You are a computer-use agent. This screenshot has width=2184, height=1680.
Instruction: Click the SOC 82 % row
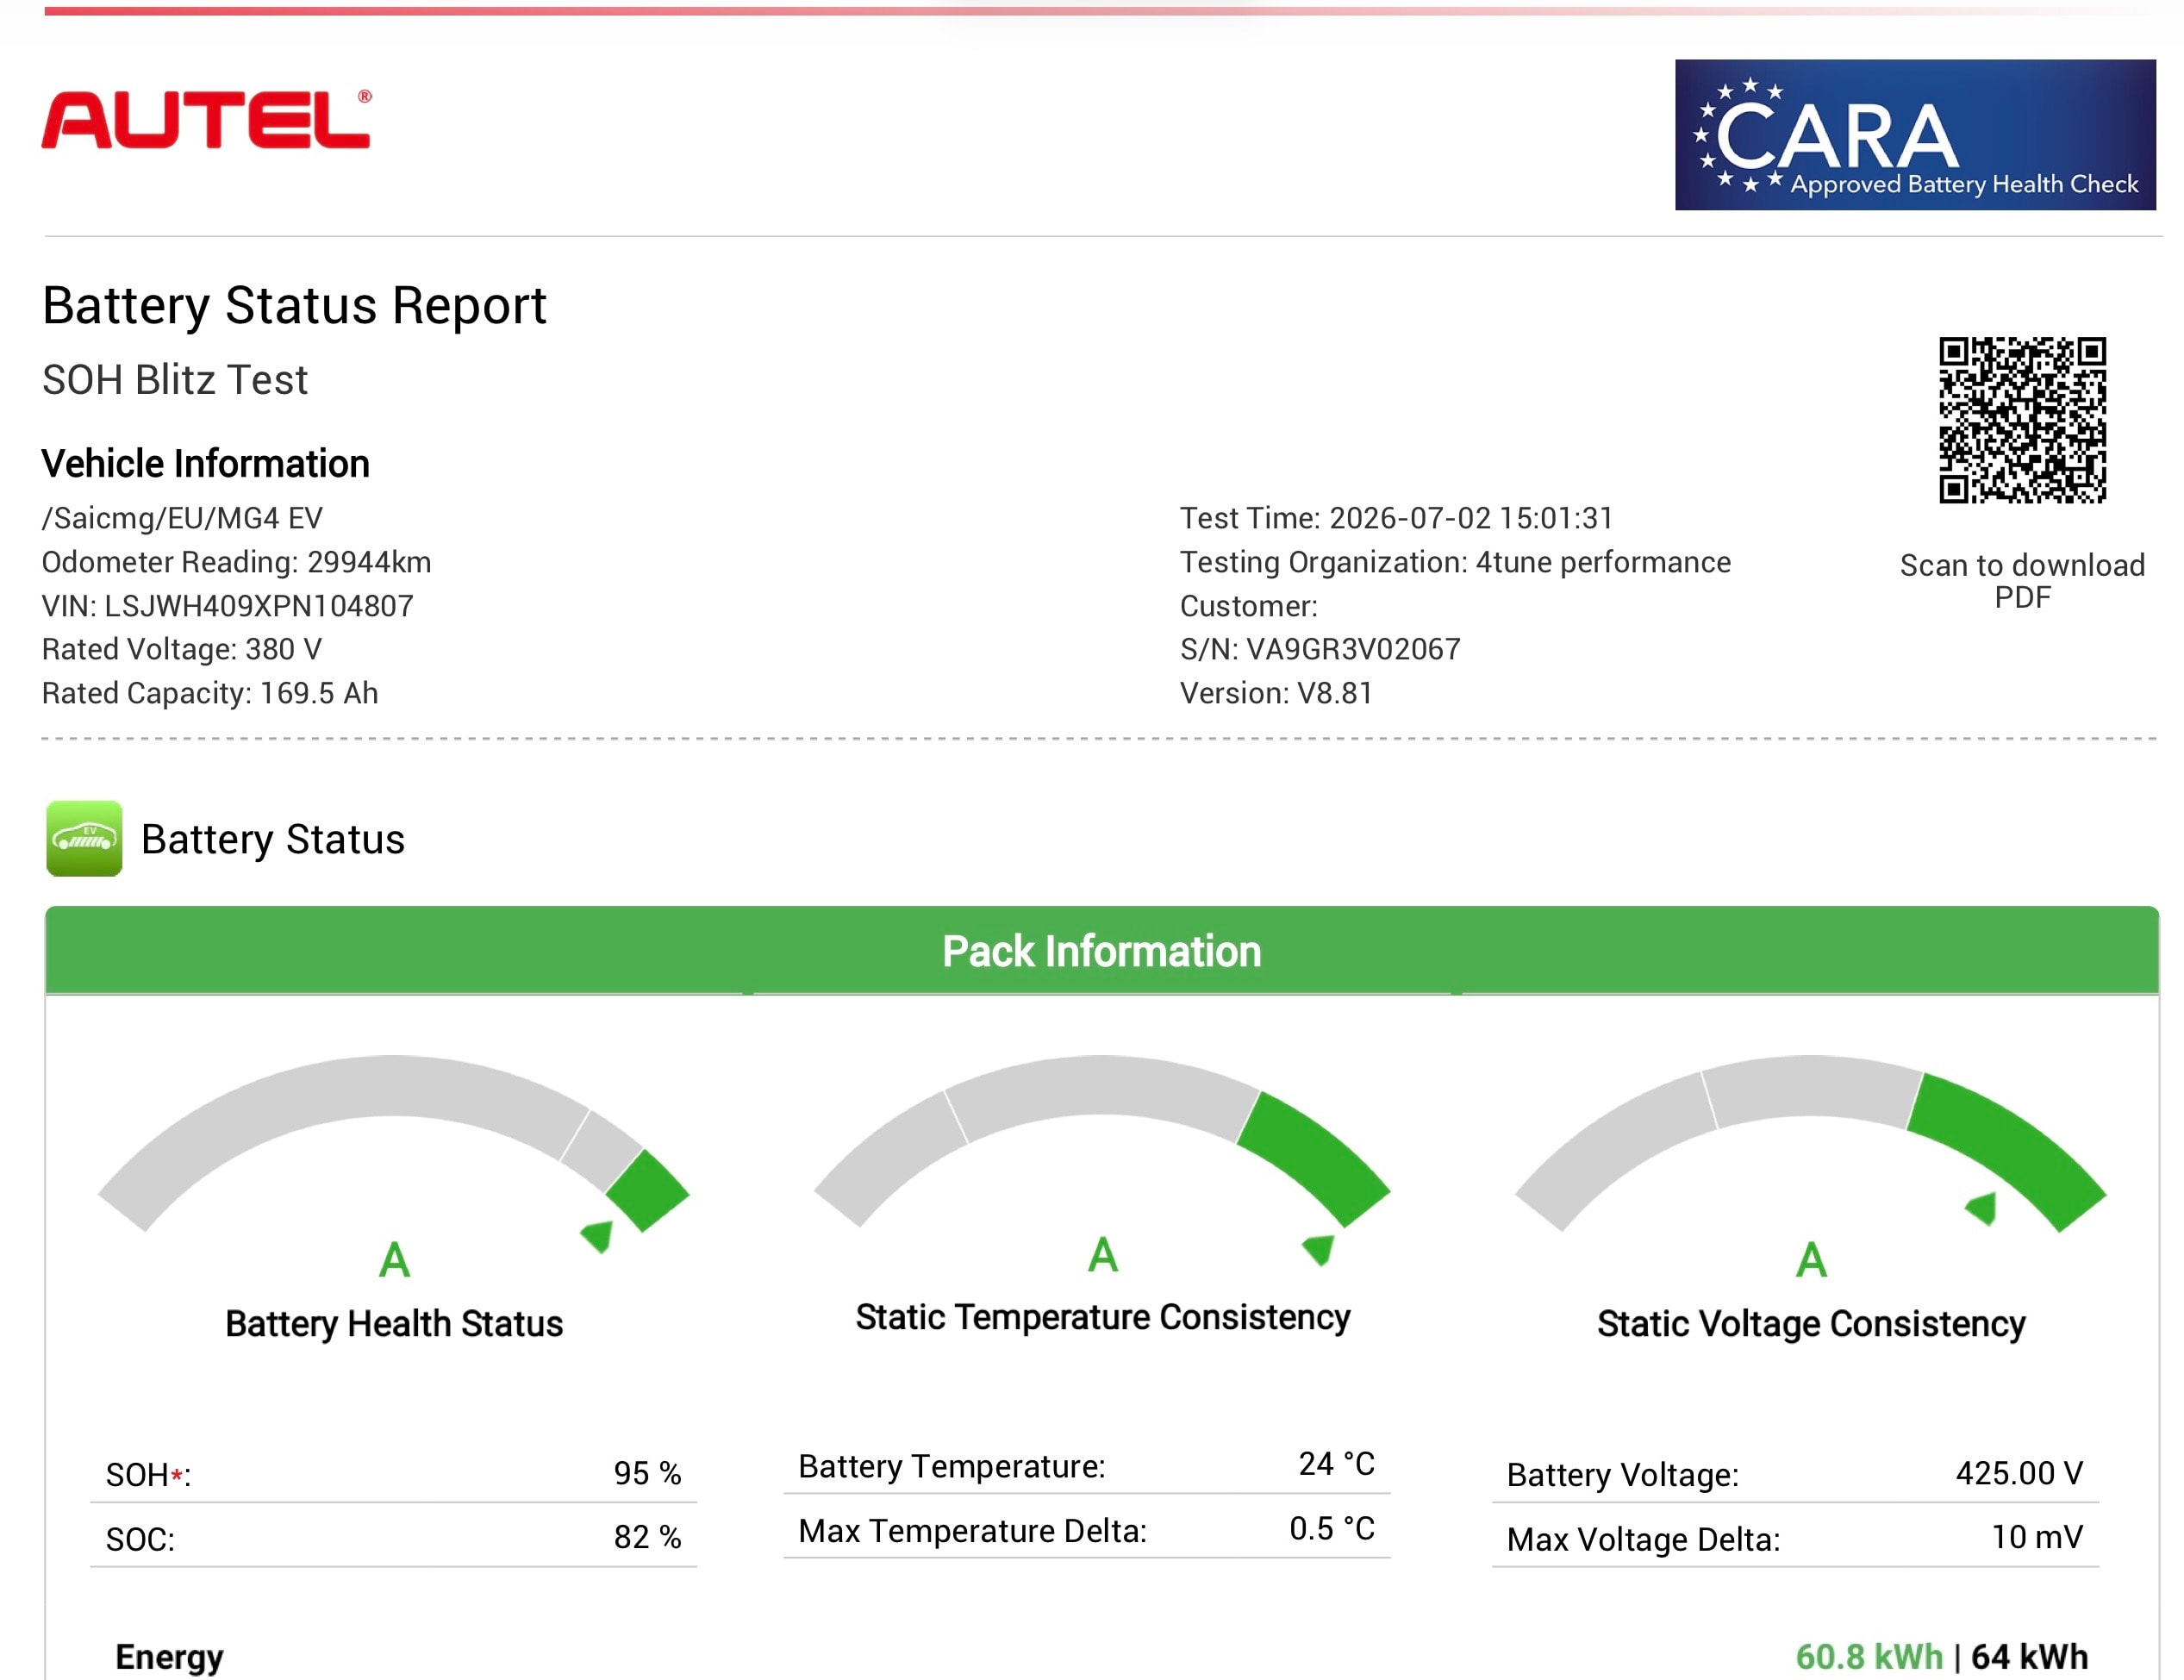pos(393,1537)
